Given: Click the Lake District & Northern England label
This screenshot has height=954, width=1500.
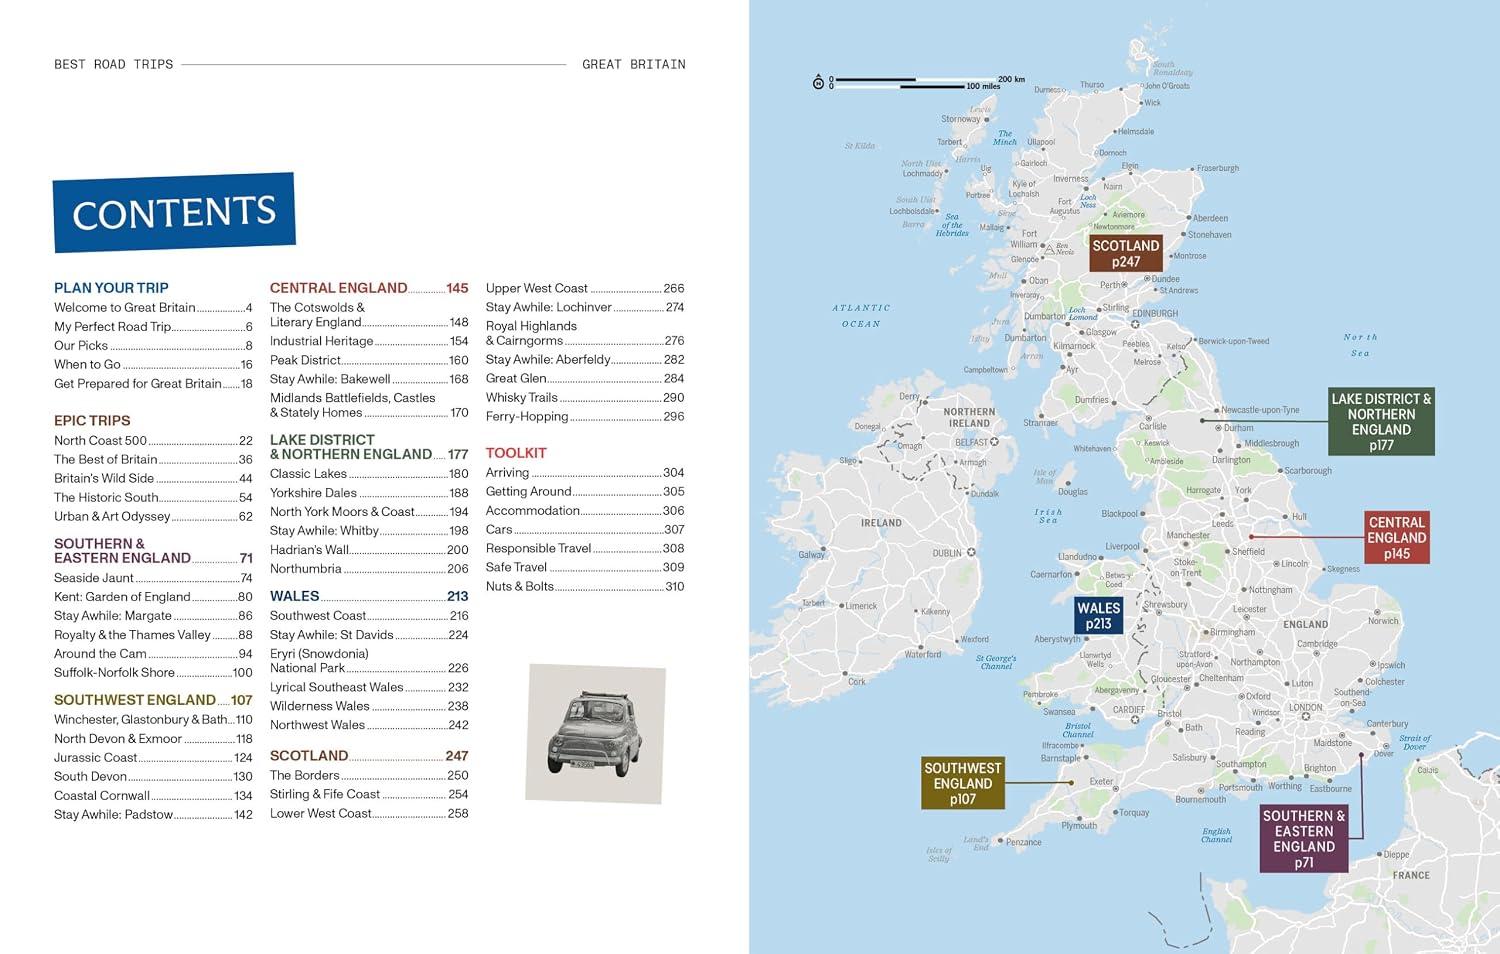Looking at the screenshot, I should (1381, 421).
